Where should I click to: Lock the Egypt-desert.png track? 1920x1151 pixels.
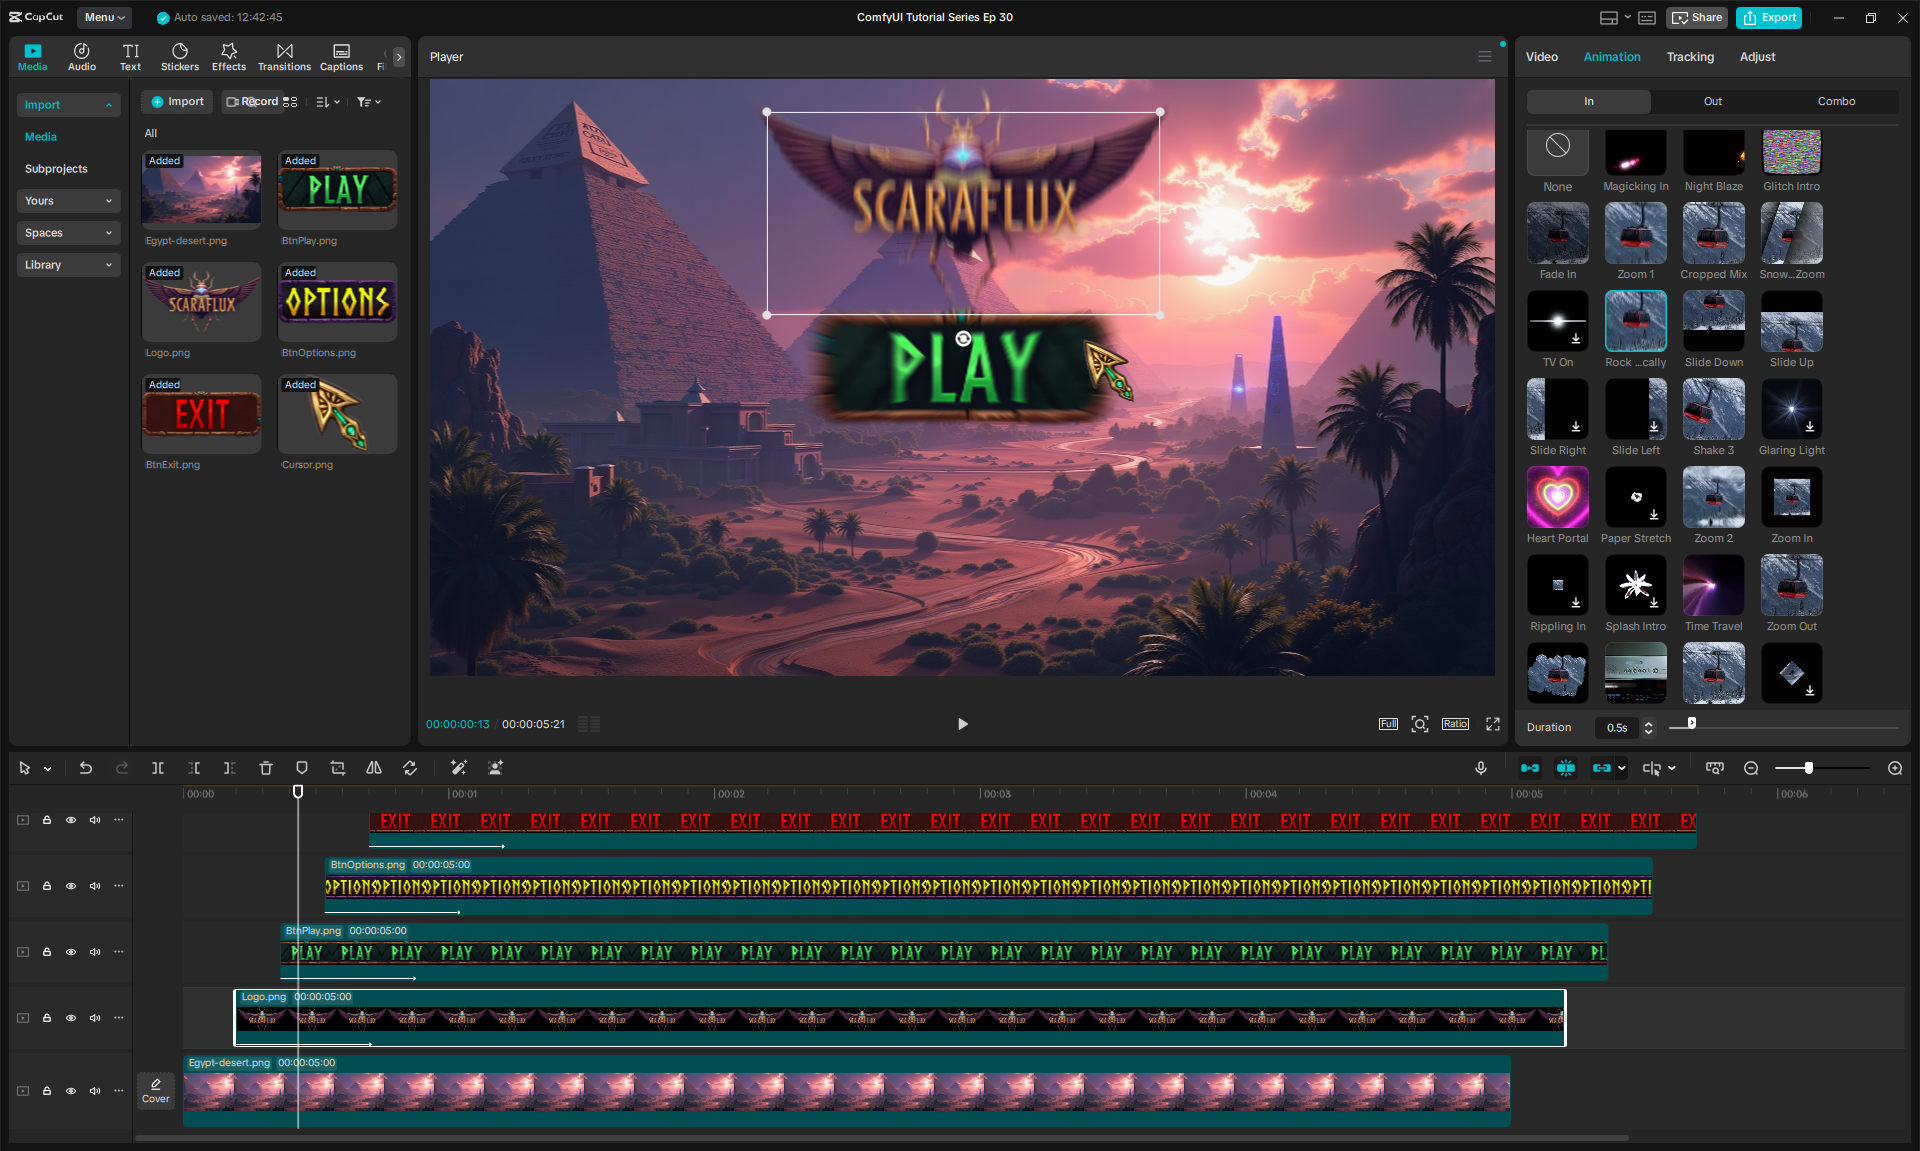47,1091
